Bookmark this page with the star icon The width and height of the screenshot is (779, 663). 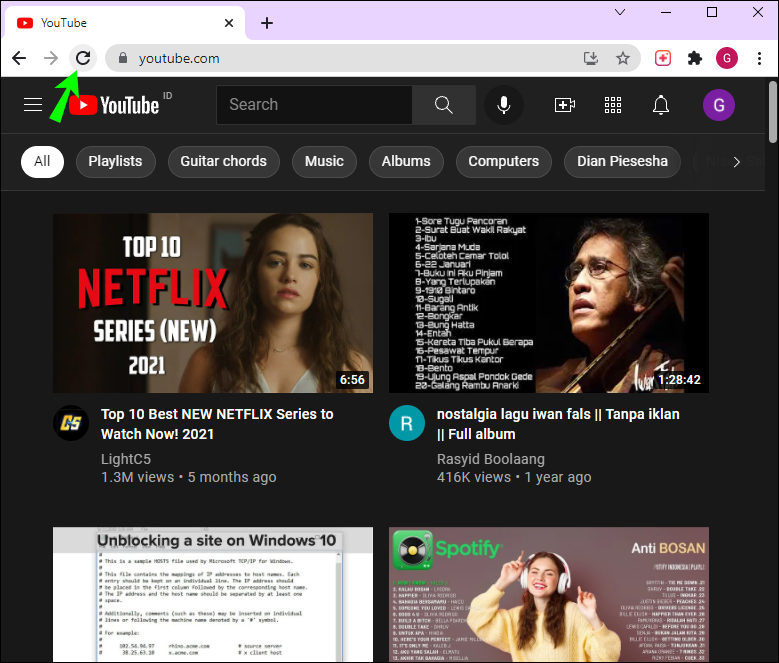point(623,58)
